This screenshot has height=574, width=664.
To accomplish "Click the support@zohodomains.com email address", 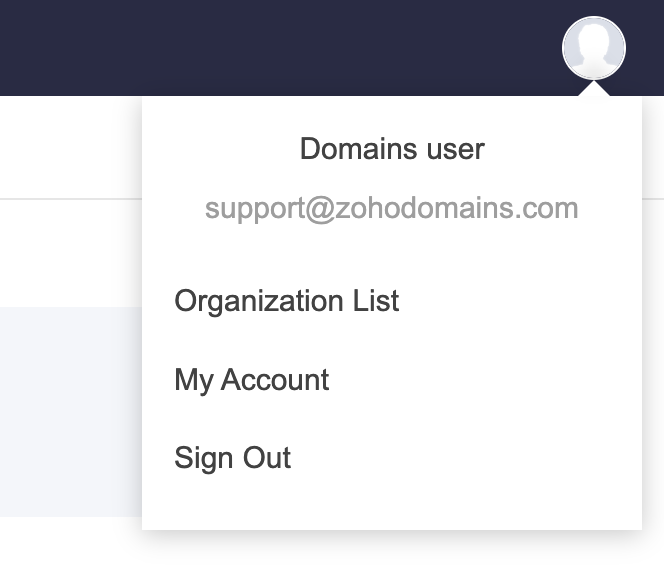I will [x=391, y=208].
